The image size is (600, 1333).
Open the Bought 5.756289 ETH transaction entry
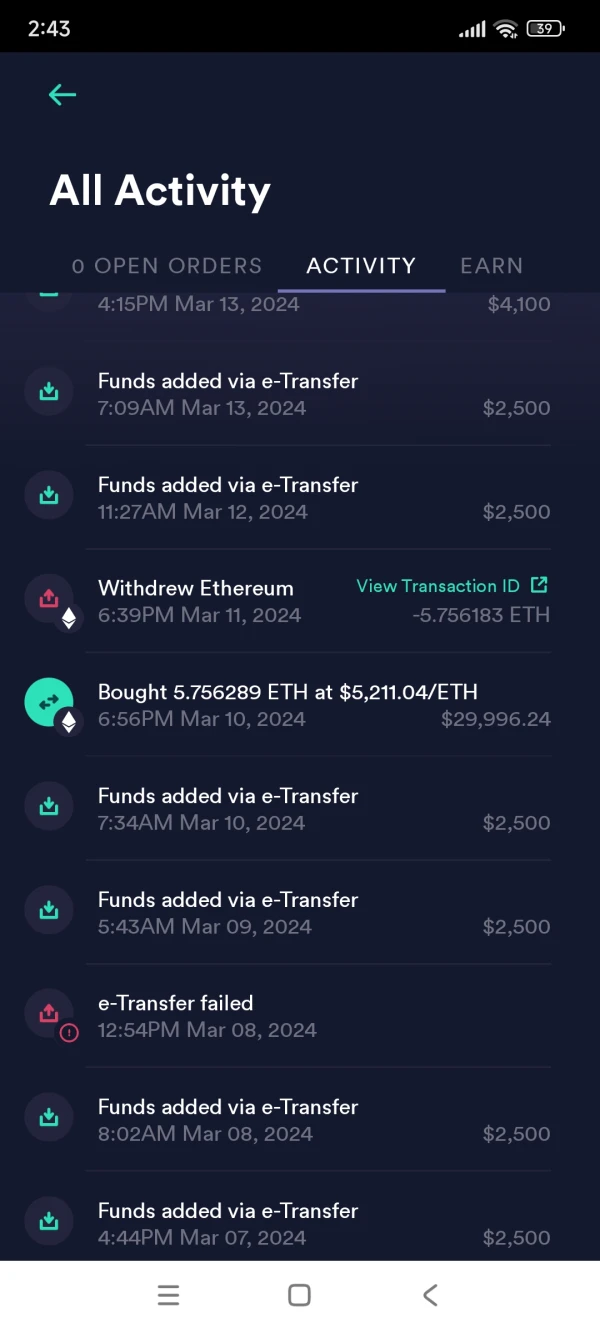(288, 705)
